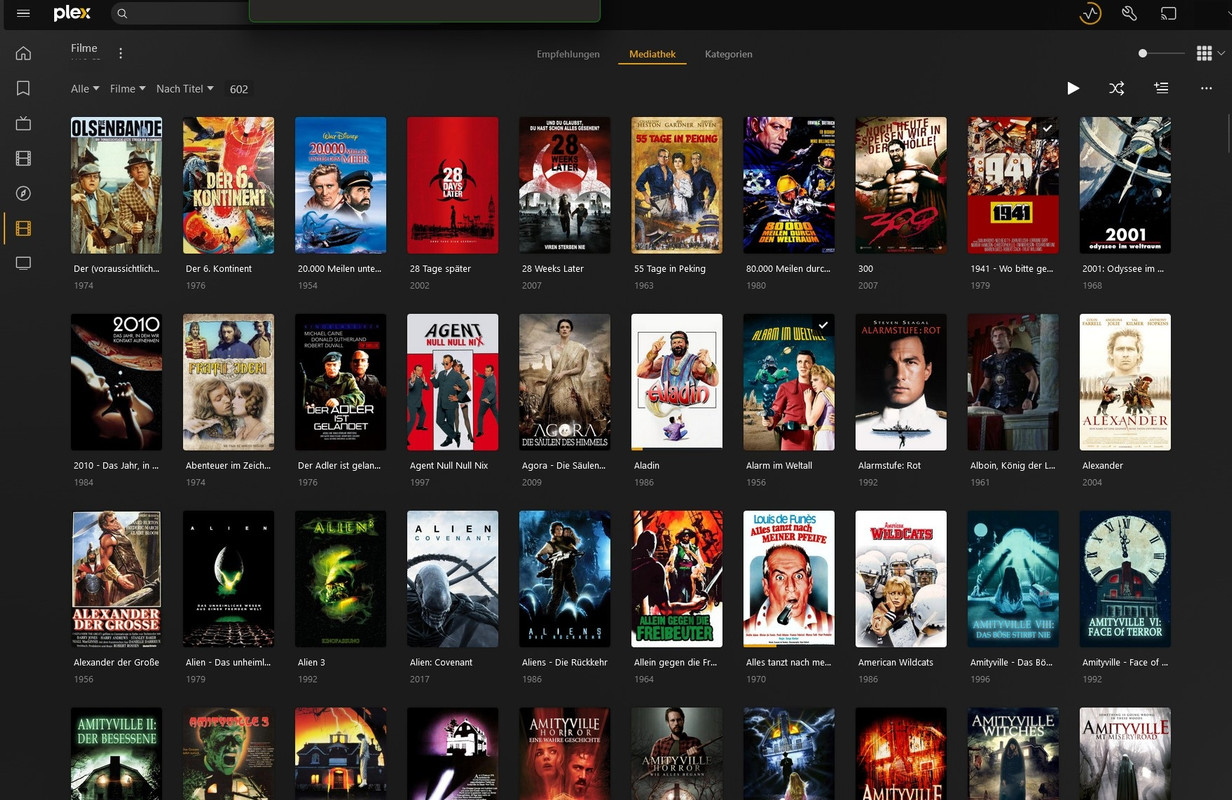Open settings wrench icon
1232x800 pixels.
coord(1129,14)
